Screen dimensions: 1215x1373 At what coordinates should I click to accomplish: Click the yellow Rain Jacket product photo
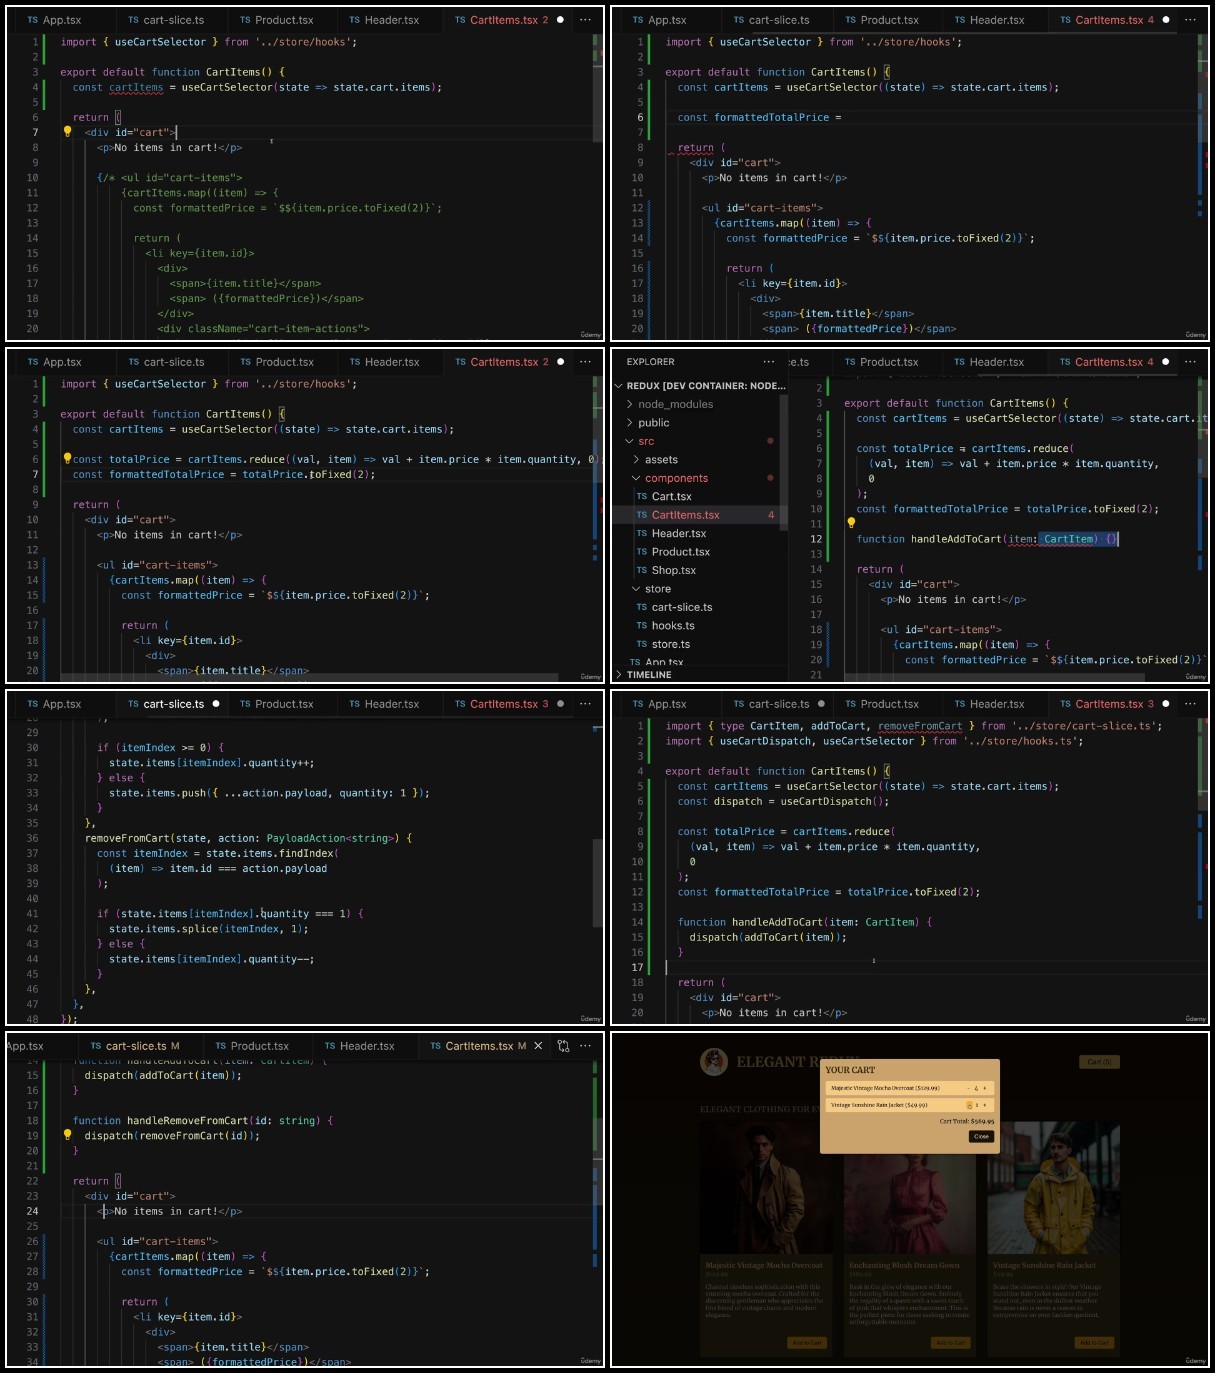[x=1054, y=1188]
